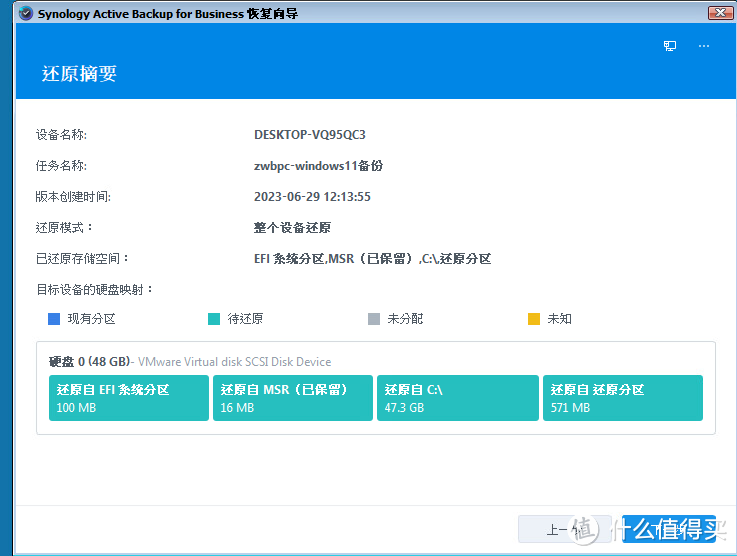Click the 已还原存储空间 label

click(x=82, y=258)
